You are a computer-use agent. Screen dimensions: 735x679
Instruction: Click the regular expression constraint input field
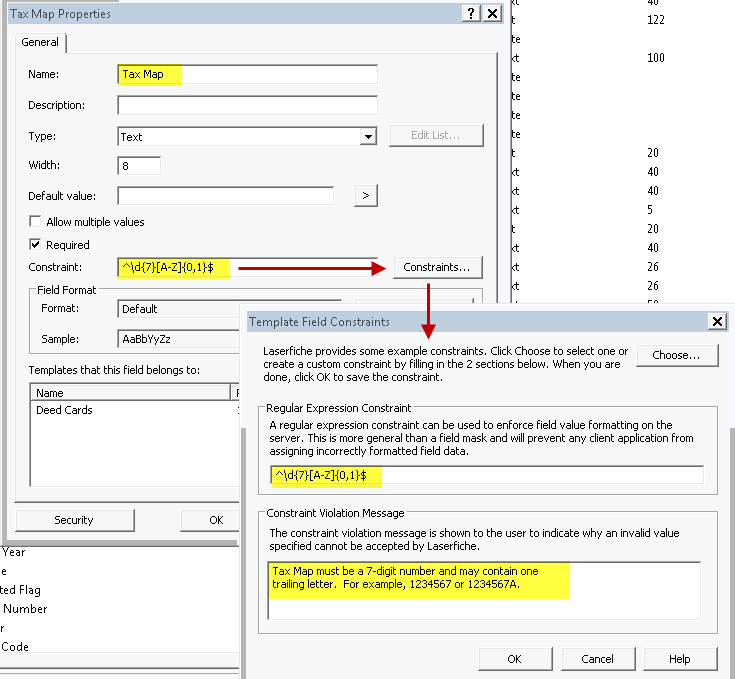pos(487,475)
